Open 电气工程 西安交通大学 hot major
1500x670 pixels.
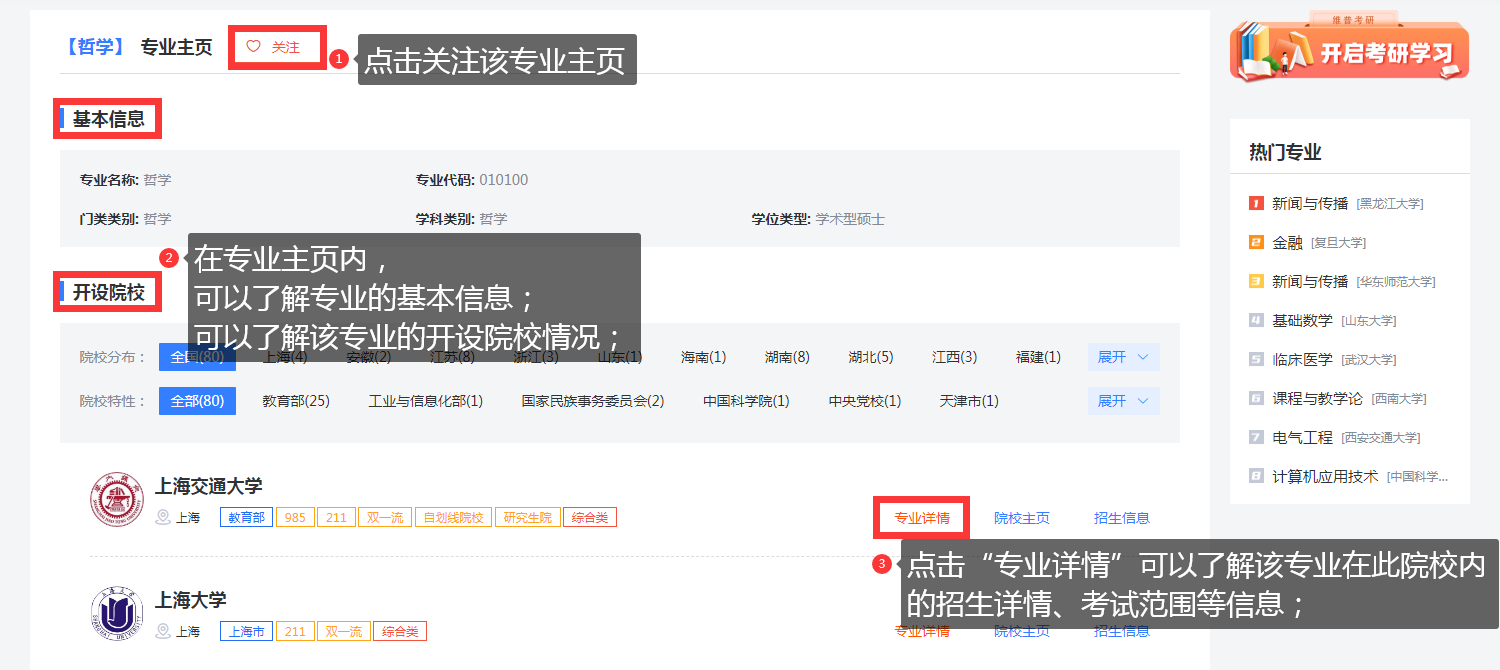tap(1302, 437)
